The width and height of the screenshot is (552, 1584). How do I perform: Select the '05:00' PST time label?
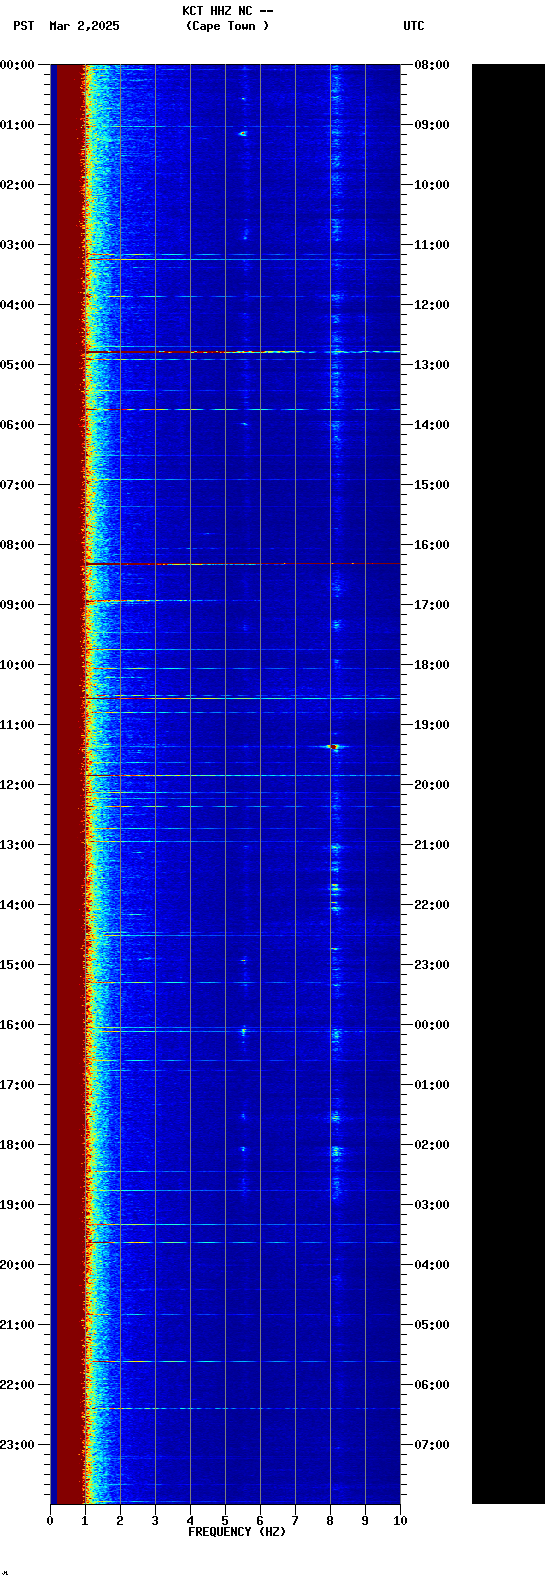point(18,365)
